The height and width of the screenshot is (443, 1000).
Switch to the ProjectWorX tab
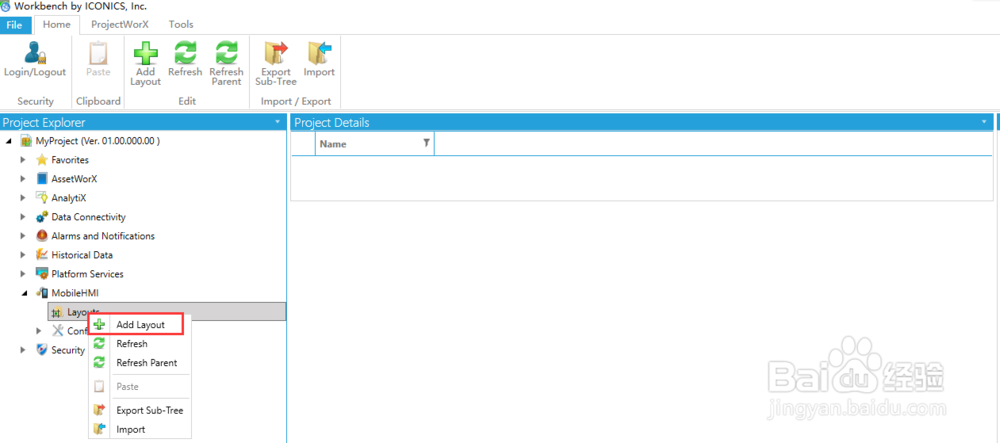pos(119,25)
